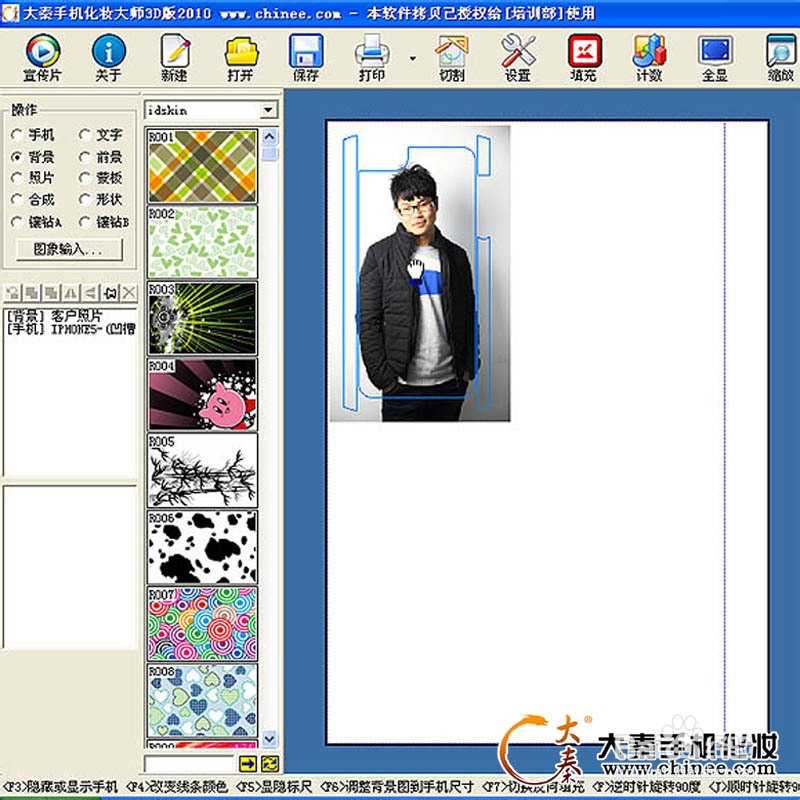Open a file with 打开

click(x=240, y=58)
